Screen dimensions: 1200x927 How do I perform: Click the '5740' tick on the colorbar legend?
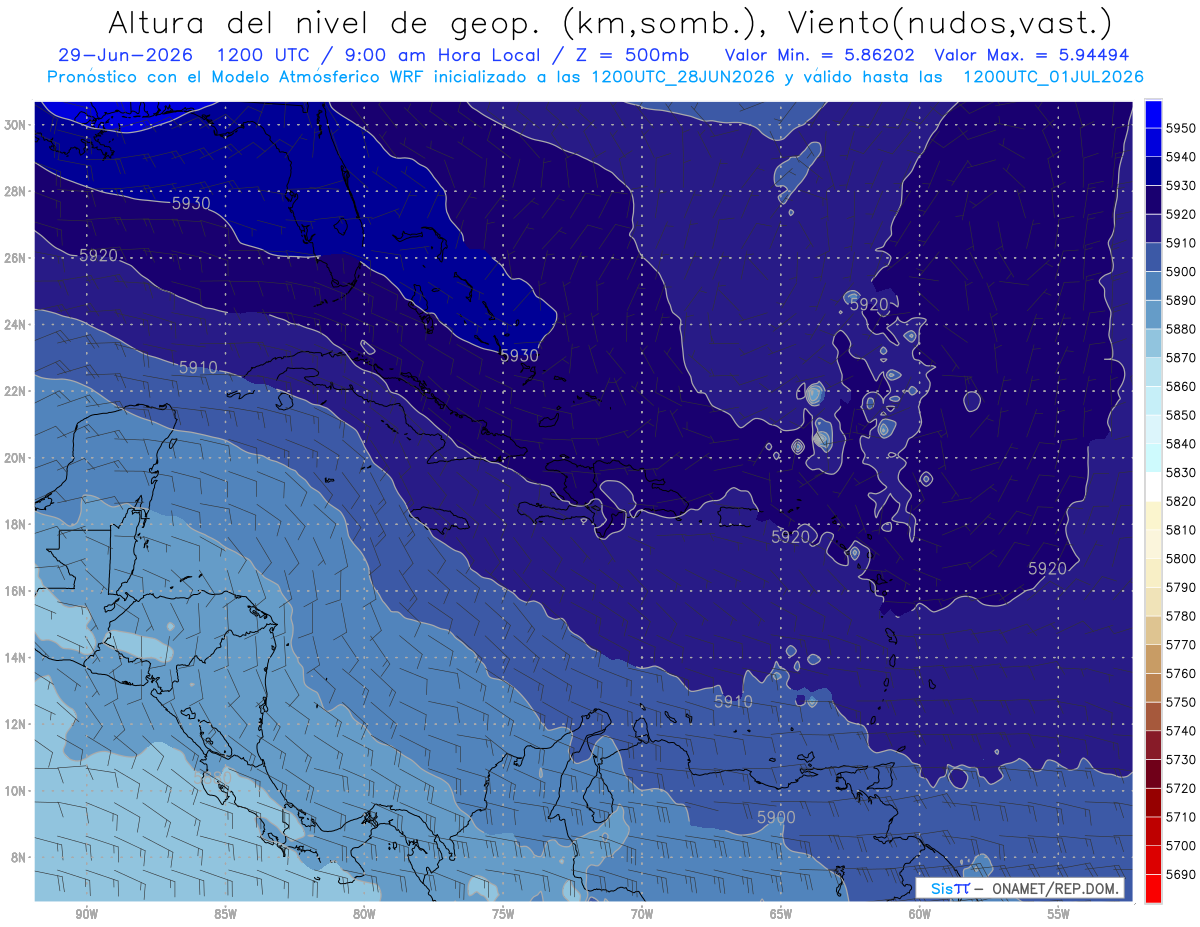point(1180,730)
